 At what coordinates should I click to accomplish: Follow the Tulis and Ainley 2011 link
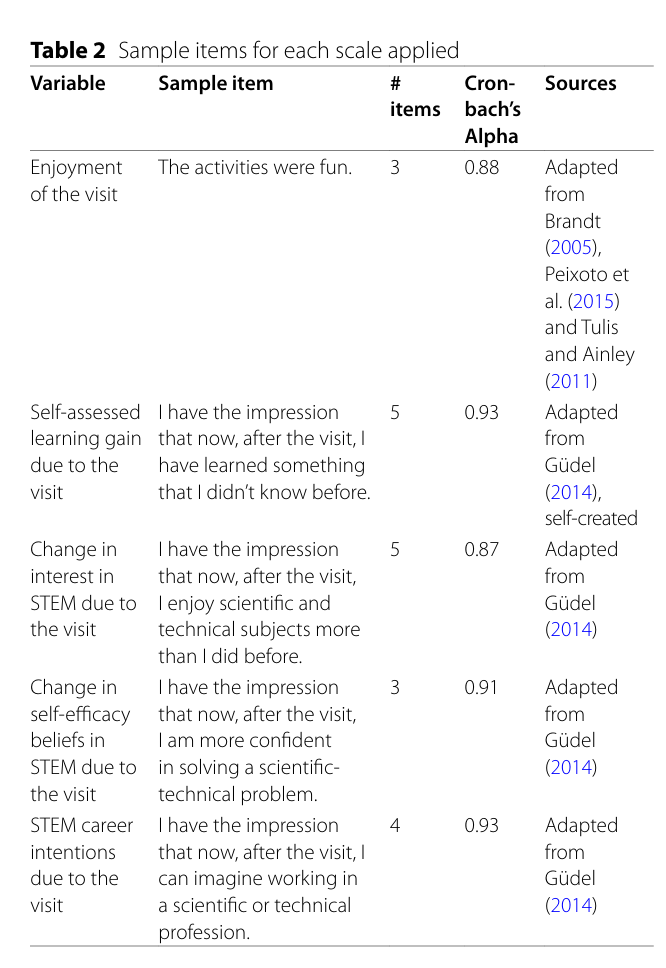coord(570,382)
